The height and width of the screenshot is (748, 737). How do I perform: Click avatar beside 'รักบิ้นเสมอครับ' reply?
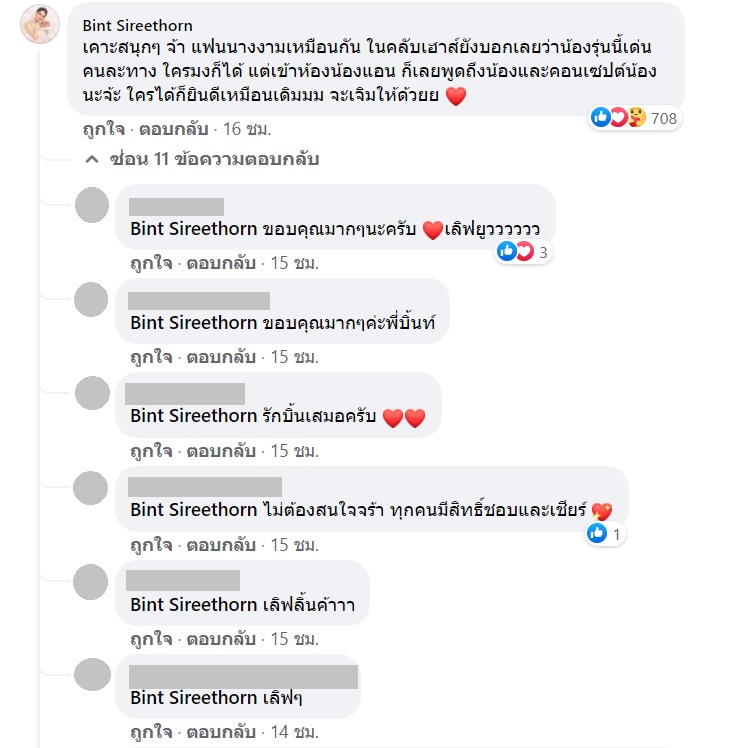(x=92, y=394)
